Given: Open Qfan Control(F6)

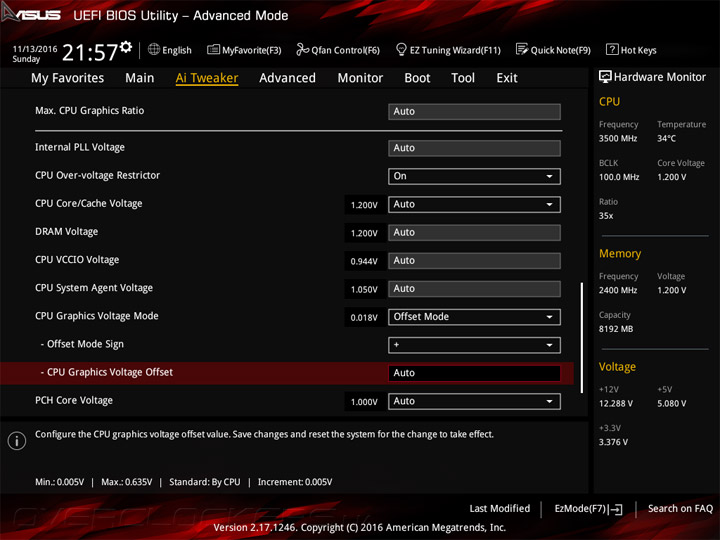Looking at the screenshot, I should point(345,50).
